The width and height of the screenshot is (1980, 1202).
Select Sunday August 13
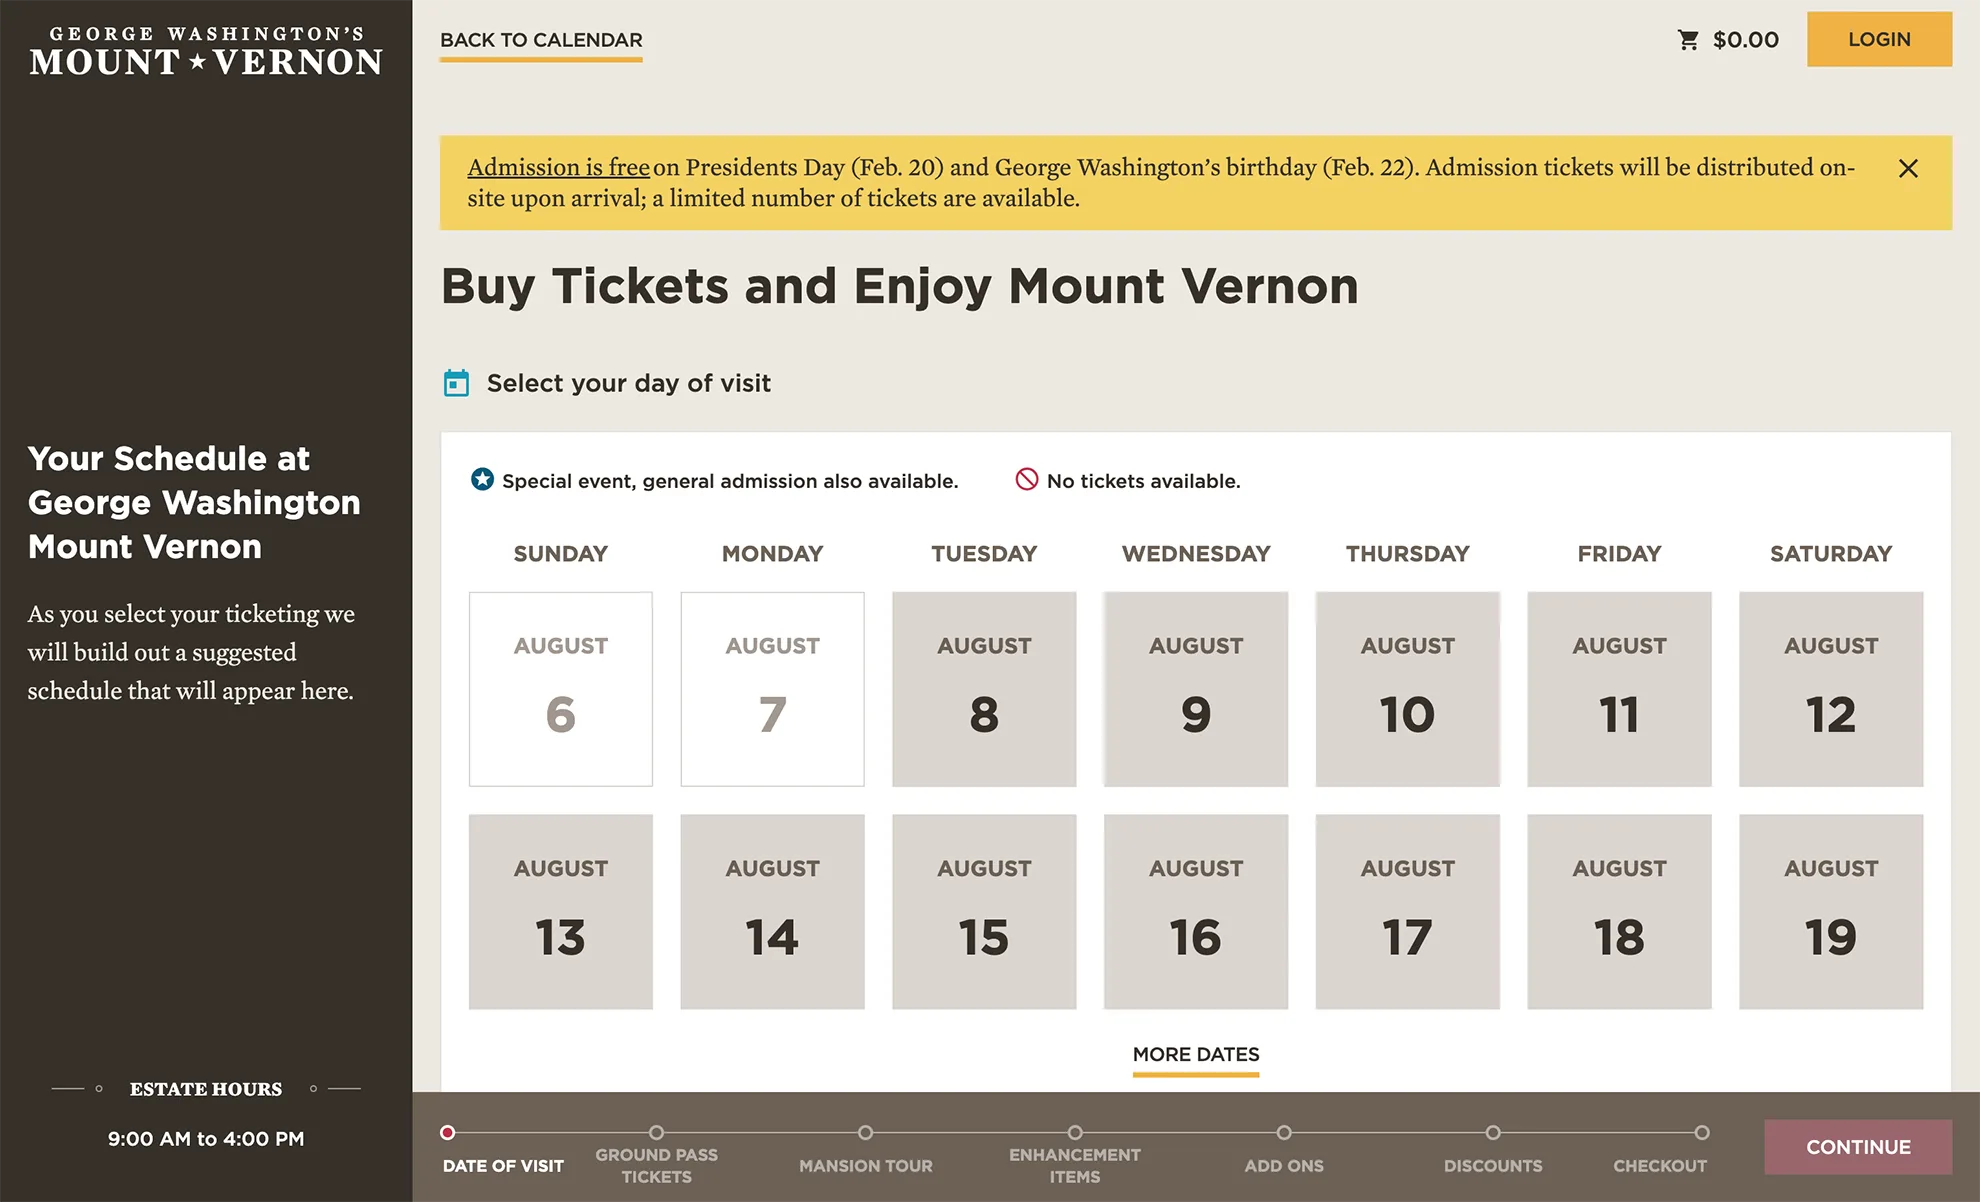561,912
